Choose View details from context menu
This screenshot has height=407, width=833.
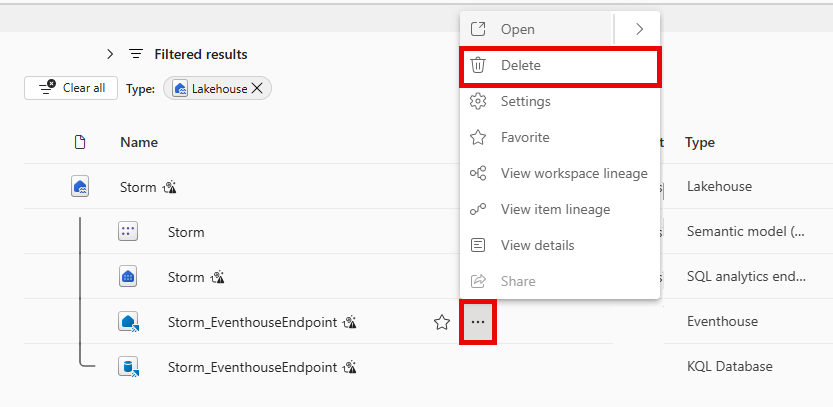537,246
